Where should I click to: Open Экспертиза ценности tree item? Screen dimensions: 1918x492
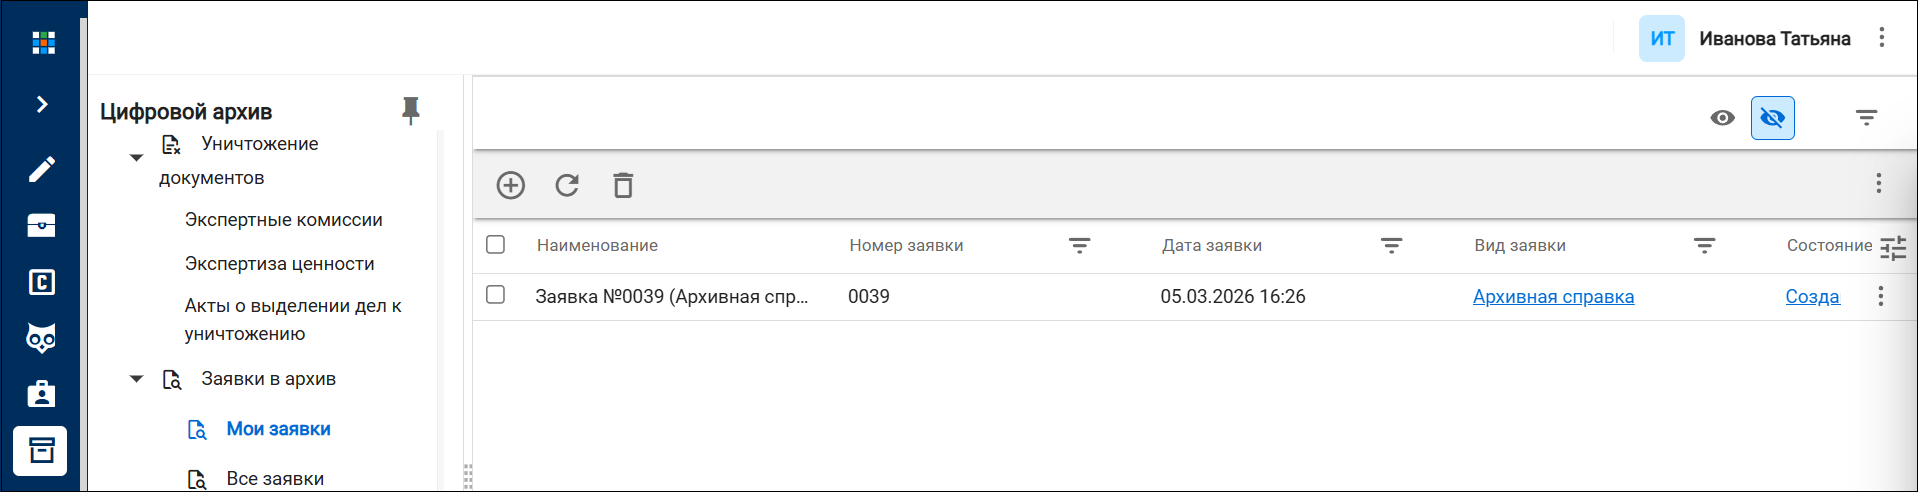(279, 264)
